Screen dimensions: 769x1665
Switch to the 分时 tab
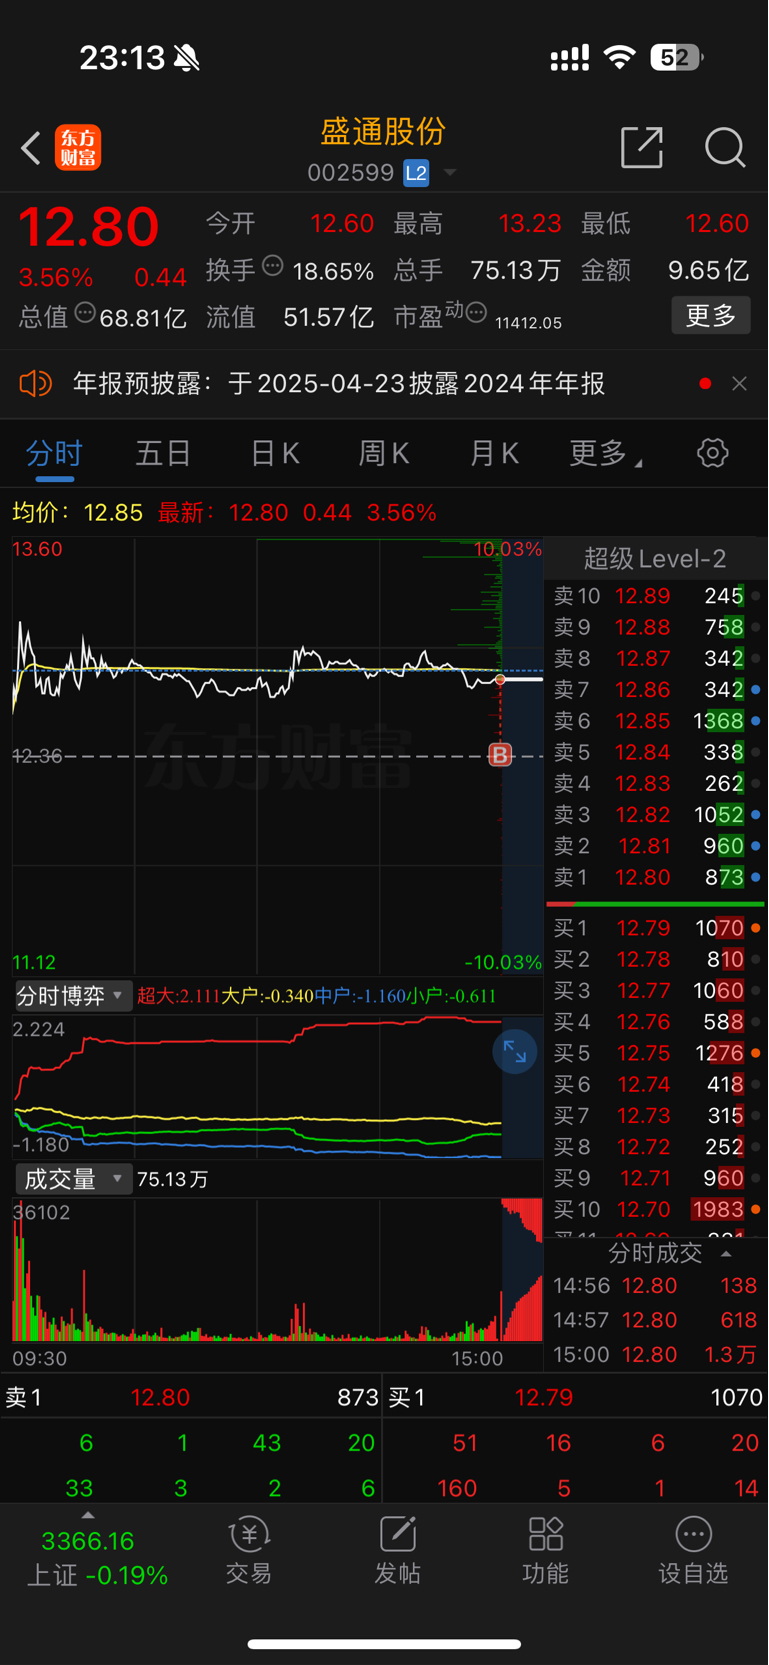(x=54, y=454)
